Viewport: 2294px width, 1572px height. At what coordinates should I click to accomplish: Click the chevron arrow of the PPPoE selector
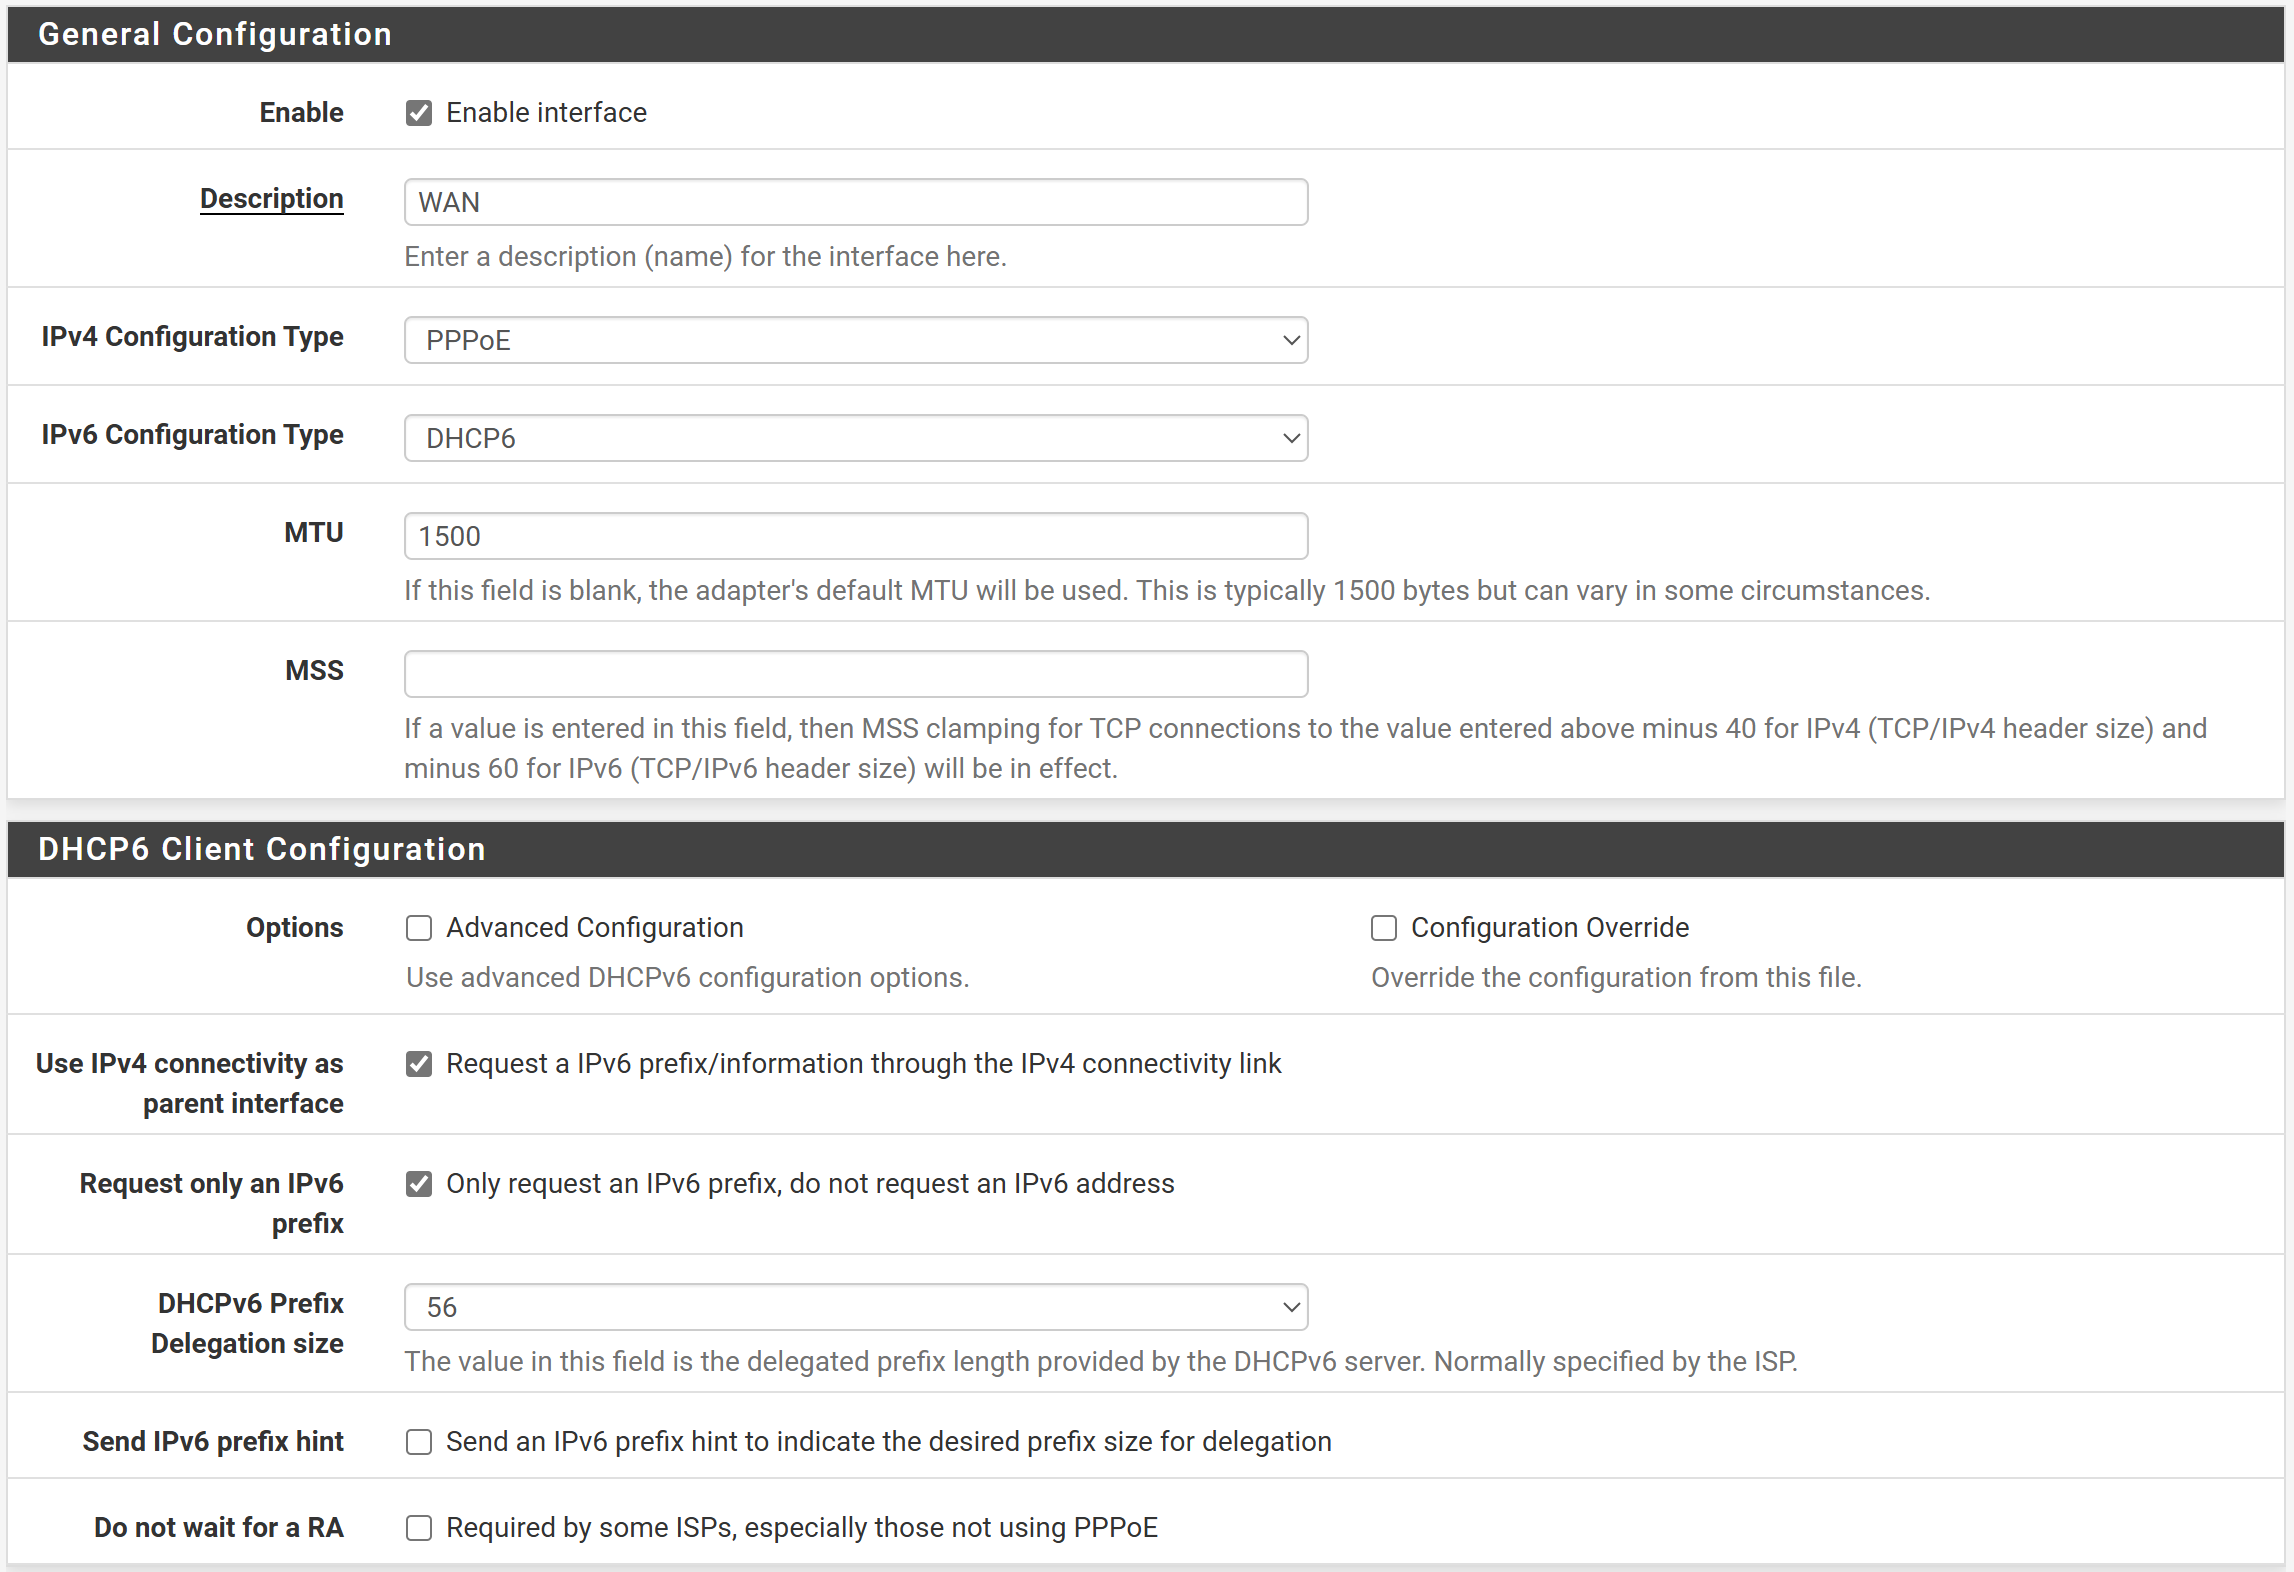1291,340
